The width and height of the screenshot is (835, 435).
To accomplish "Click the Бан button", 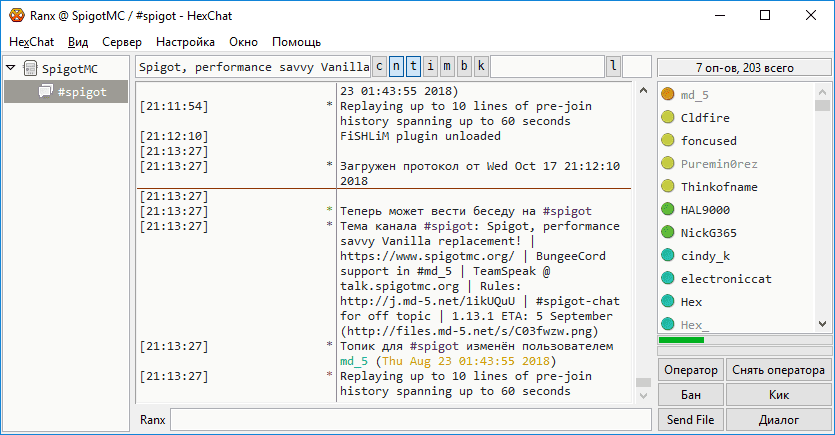I will click(x=691, y=394).
